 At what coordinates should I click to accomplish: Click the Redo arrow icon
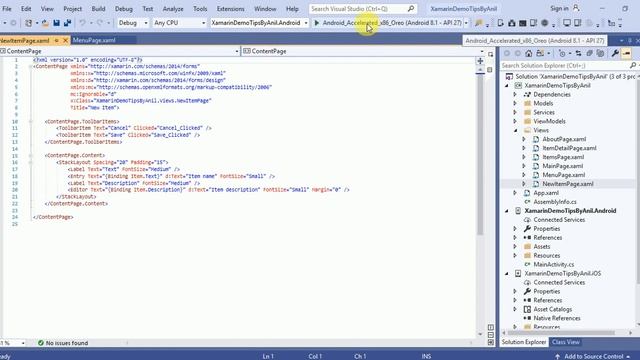point(100,23)
